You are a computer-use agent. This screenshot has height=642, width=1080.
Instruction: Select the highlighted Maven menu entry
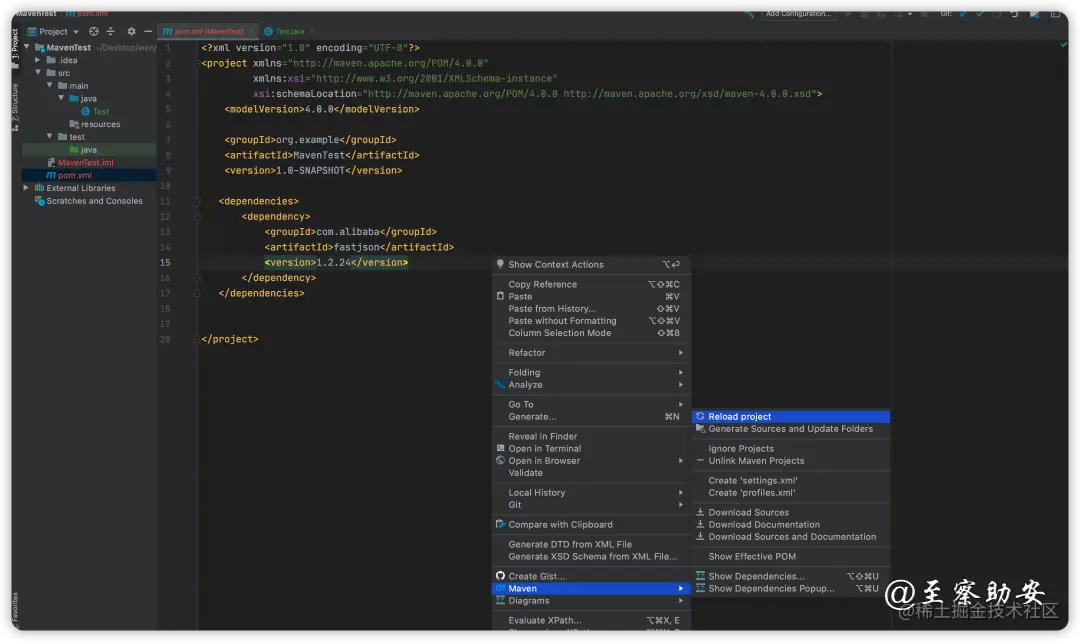tap(591, 589)
